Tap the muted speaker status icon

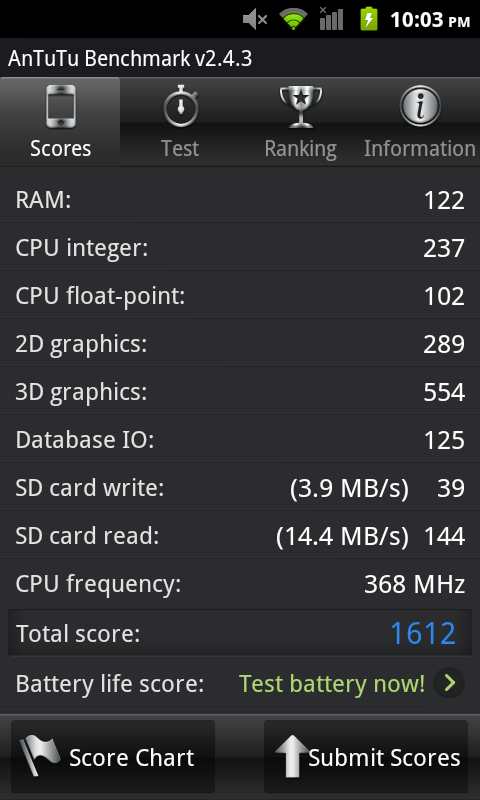[255, 19]
